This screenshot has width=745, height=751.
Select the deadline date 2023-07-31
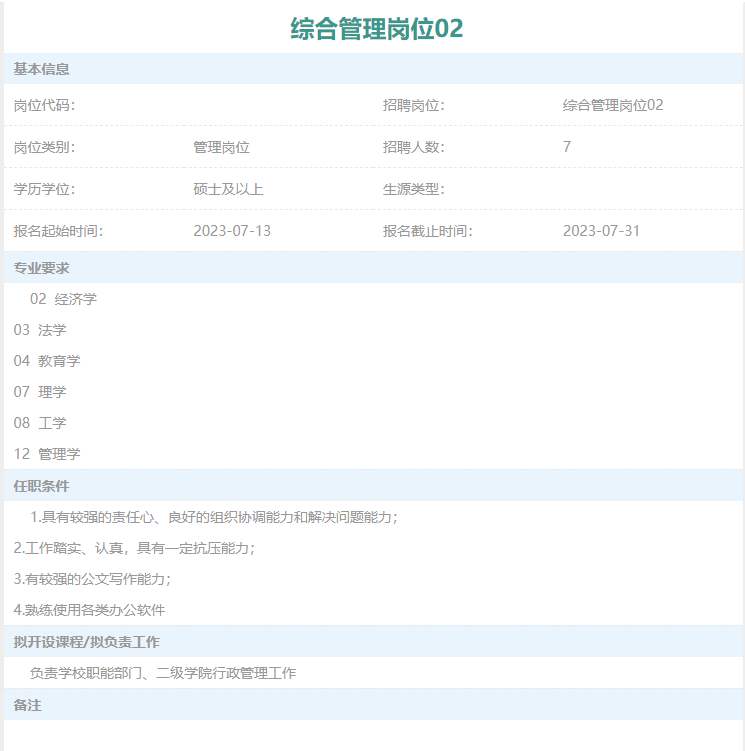(x=601, y=231)
